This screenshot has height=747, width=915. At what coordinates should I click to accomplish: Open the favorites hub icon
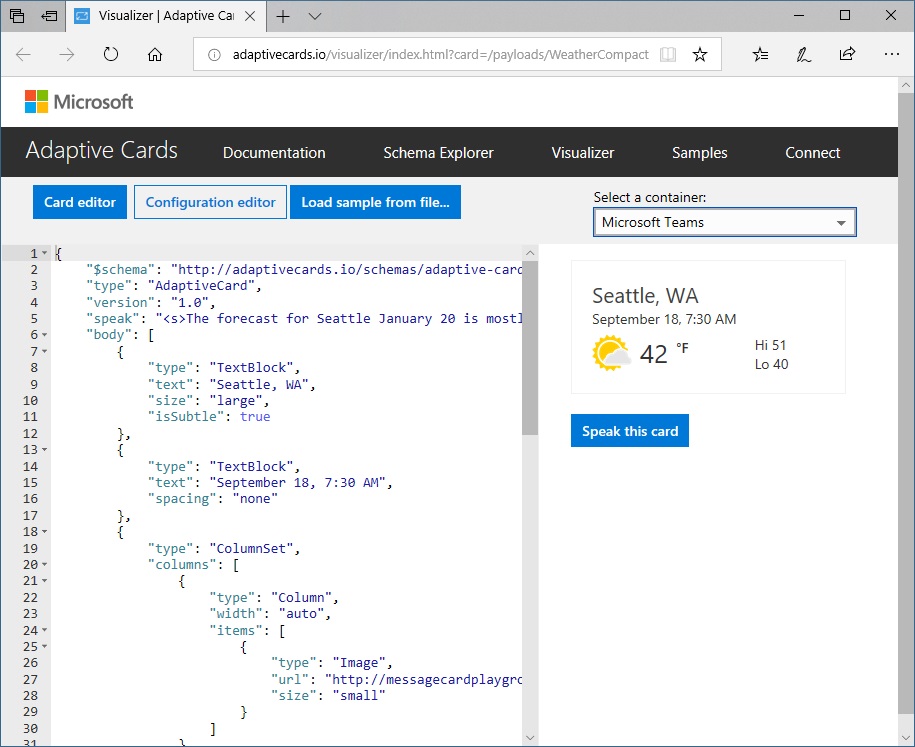click(761, 55)
